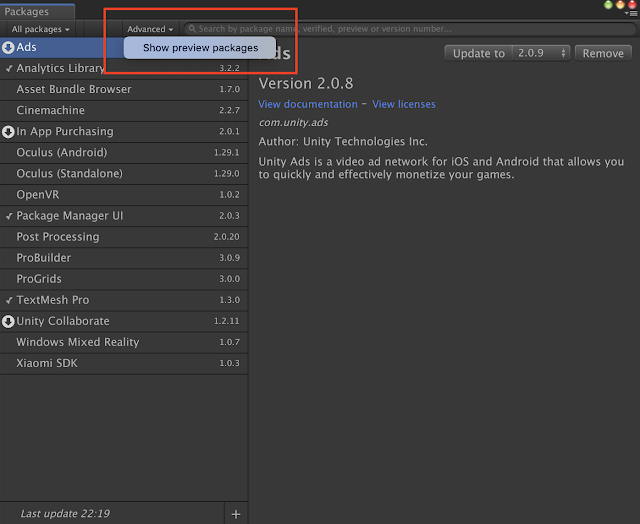The image size is (640, 524).
Task: Select the Package Manager UI package
Action: (124, 216)
